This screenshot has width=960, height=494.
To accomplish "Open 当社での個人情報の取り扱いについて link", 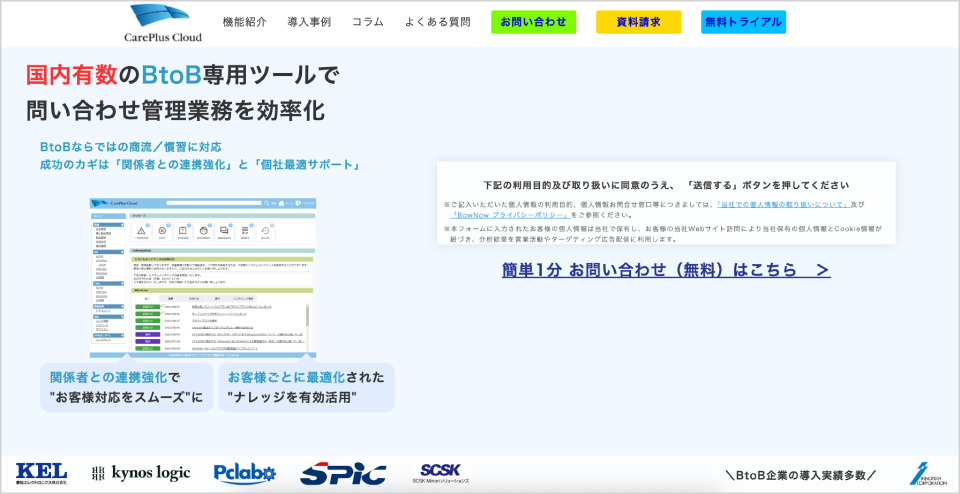I will click(782, 204).
